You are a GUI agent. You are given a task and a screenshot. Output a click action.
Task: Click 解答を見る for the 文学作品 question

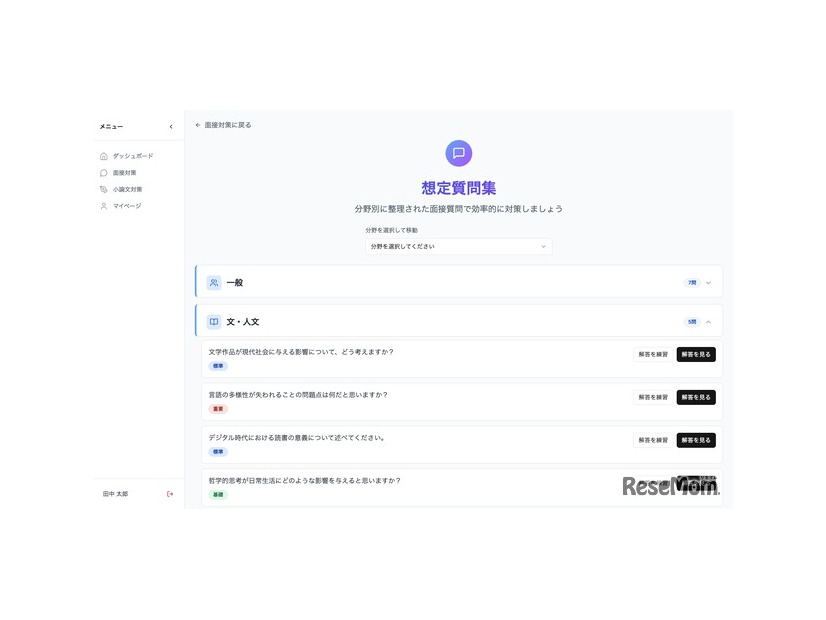pos(696,355)
